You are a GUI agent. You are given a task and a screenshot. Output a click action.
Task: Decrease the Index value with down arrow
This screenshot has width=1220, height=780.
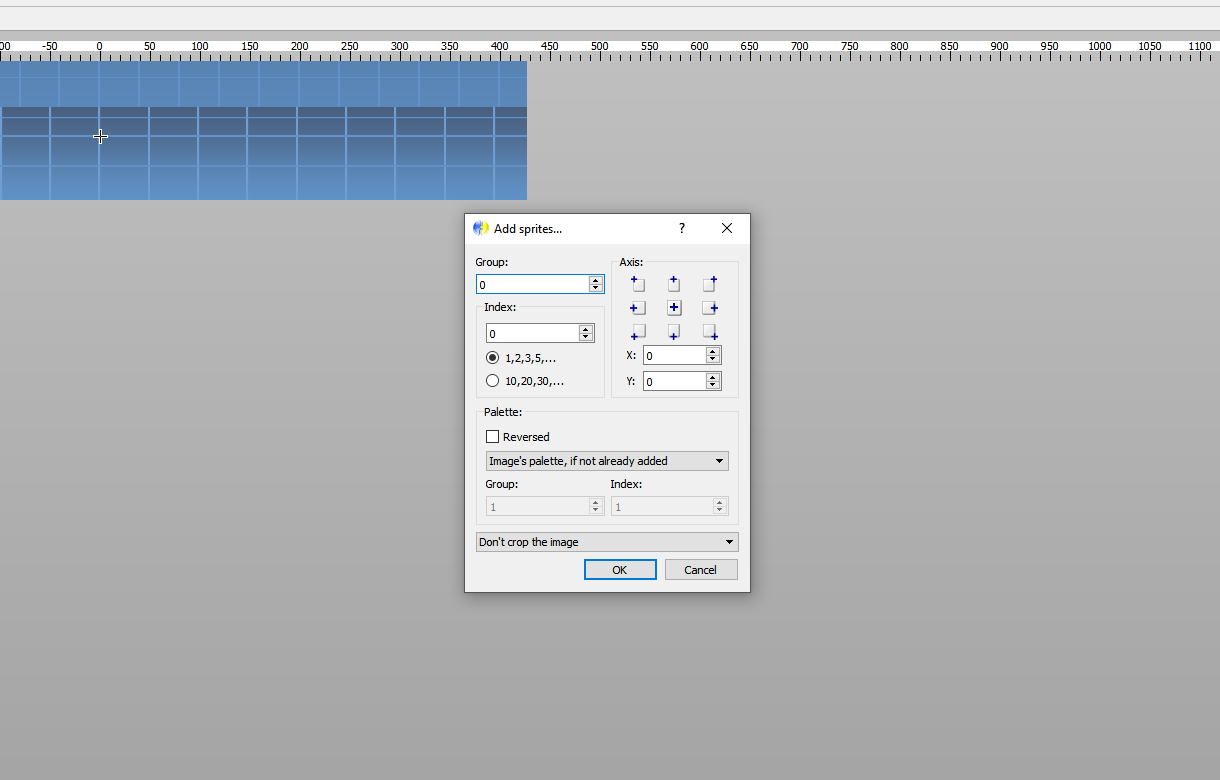[586, 337]
